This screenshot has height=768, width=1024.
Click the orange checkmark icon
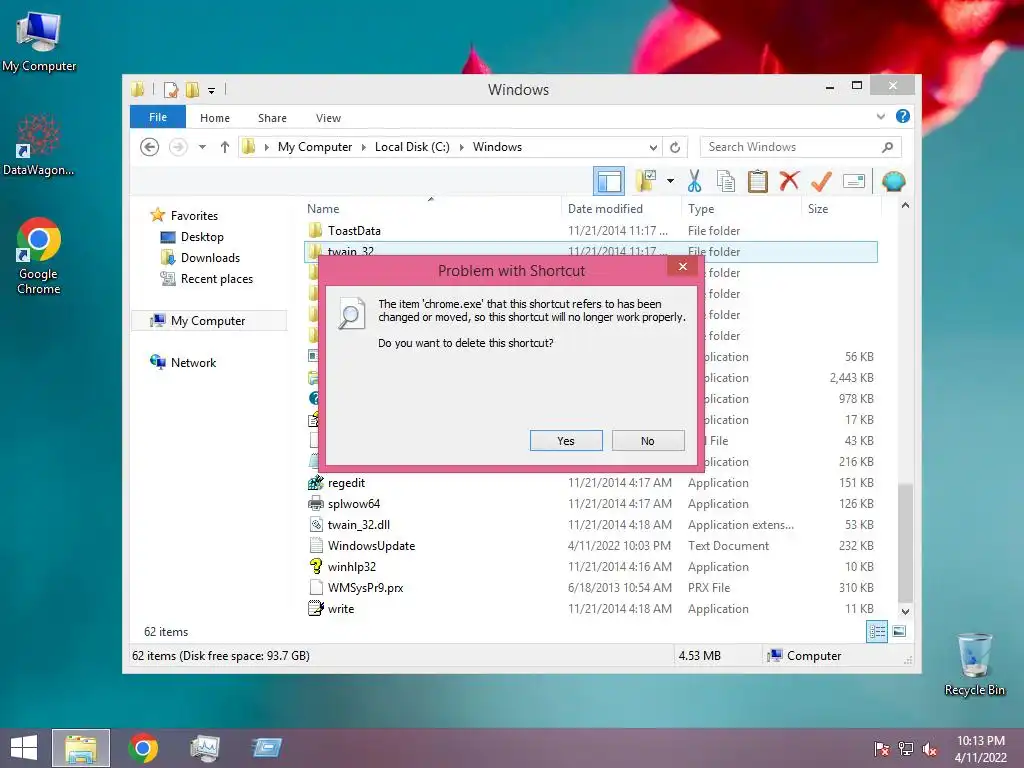822,181
